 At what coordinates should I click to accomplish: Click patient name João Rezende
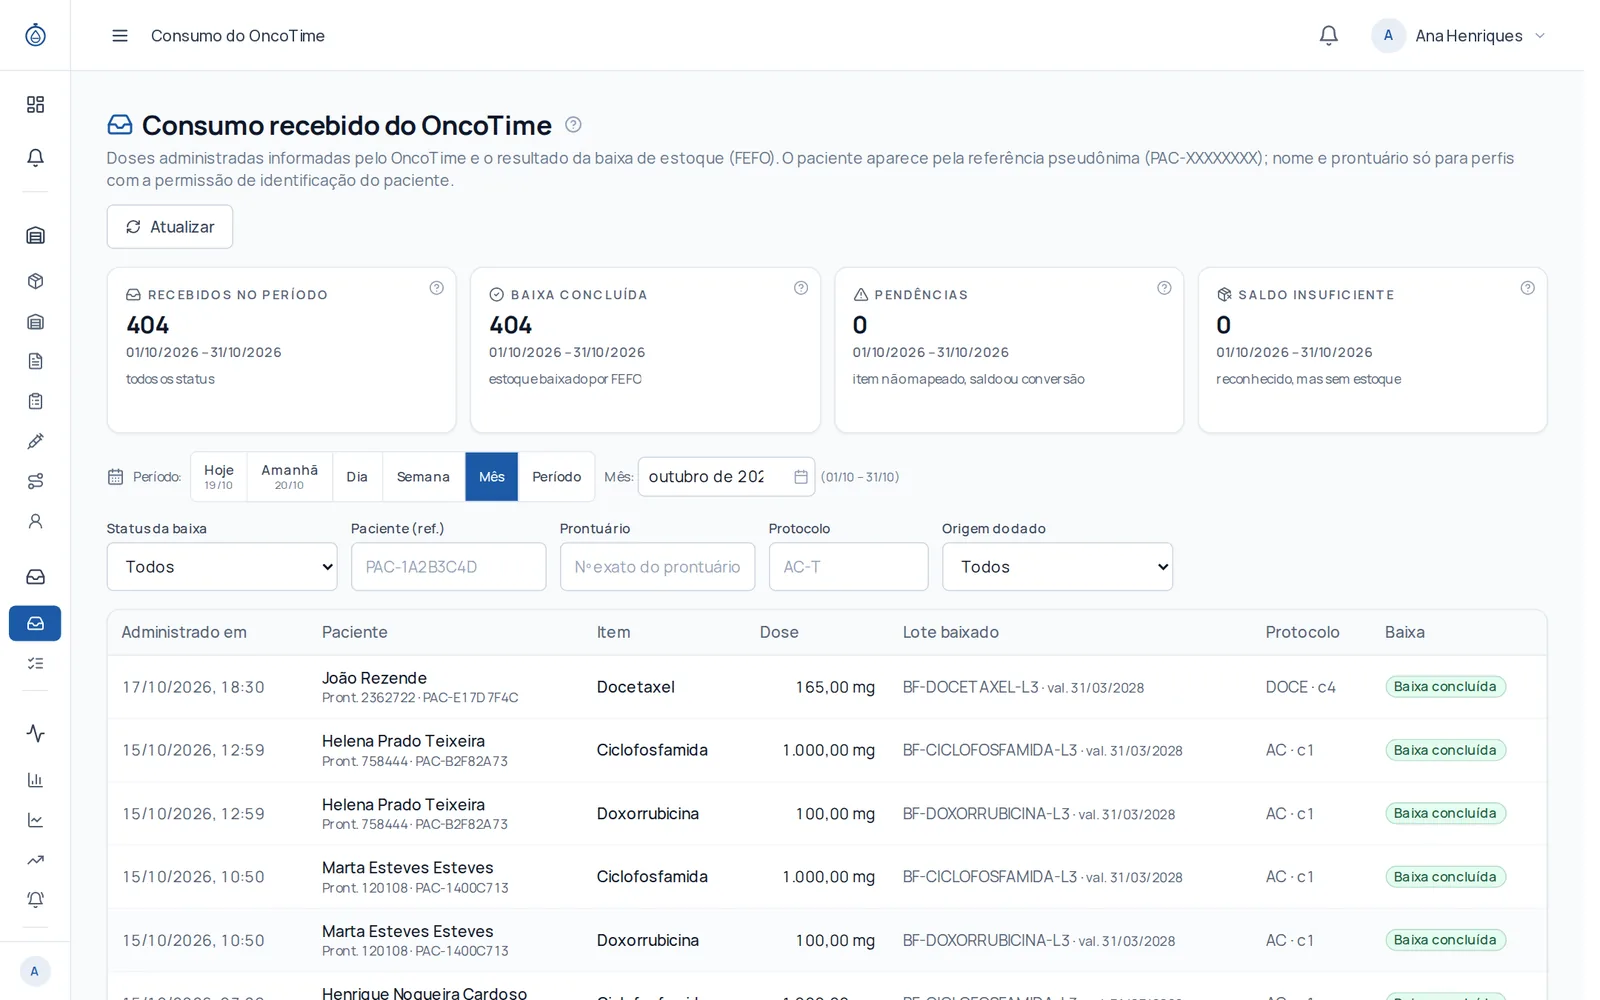[374, 678]
